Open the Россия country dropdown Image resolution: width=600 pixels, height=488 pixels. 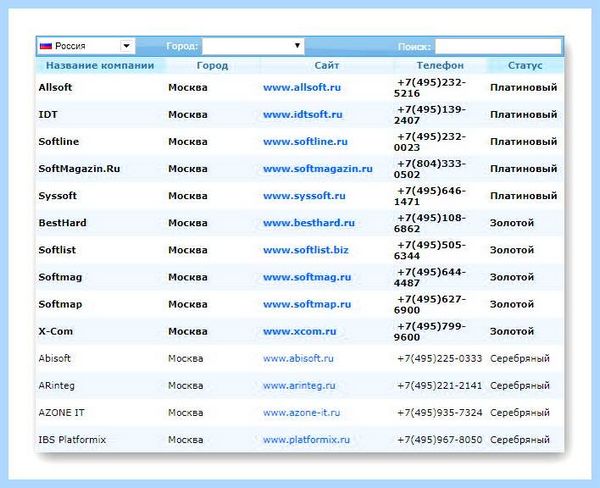(x=86, y=46)
